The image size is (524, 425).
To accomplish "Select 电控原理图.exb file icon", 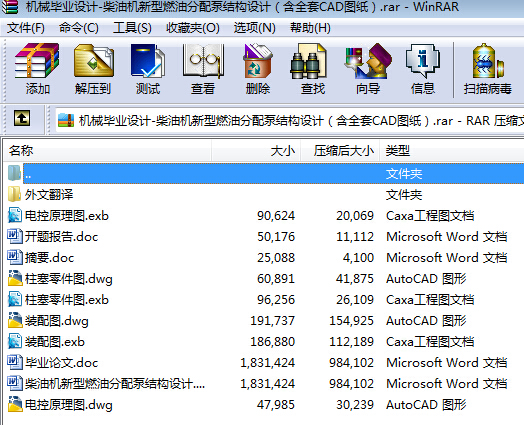I will (x=15, y=216).
